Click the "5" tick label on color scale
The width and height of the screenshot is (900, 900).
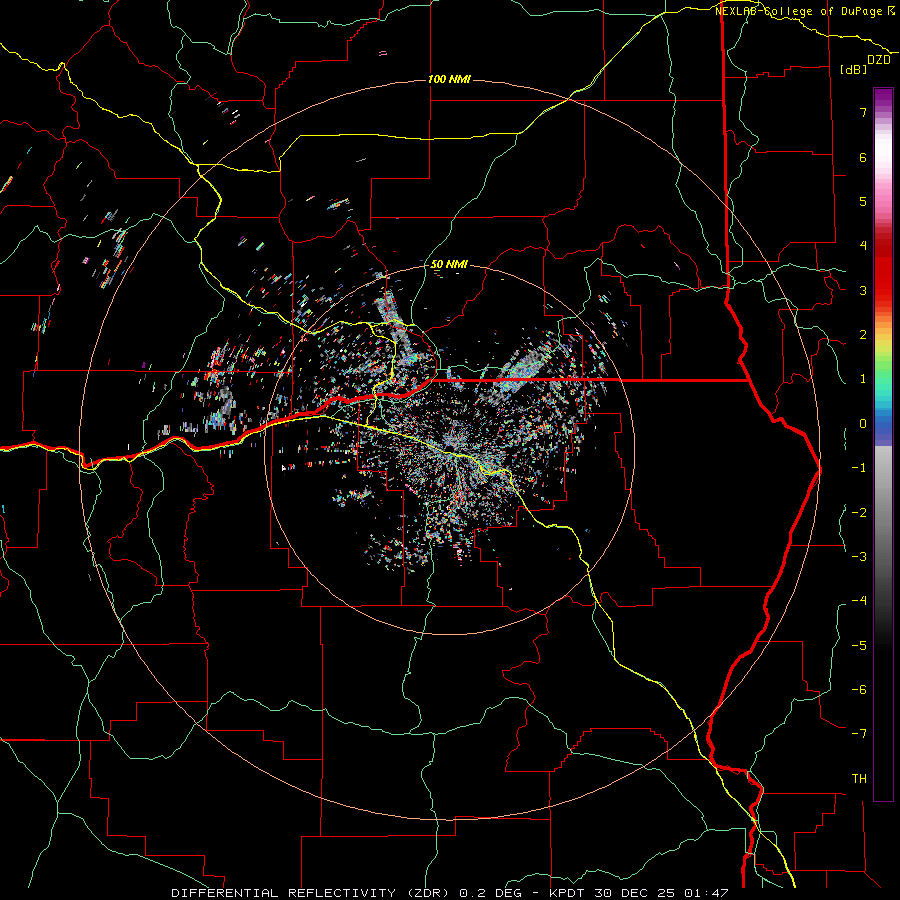862,201
